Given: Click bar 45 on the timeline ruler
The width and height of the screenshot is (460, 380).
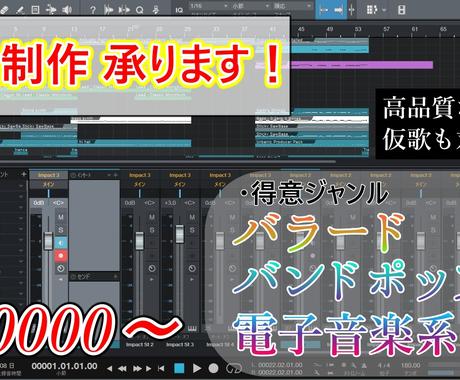Looking at the screenshot, I should pos(301,29).
